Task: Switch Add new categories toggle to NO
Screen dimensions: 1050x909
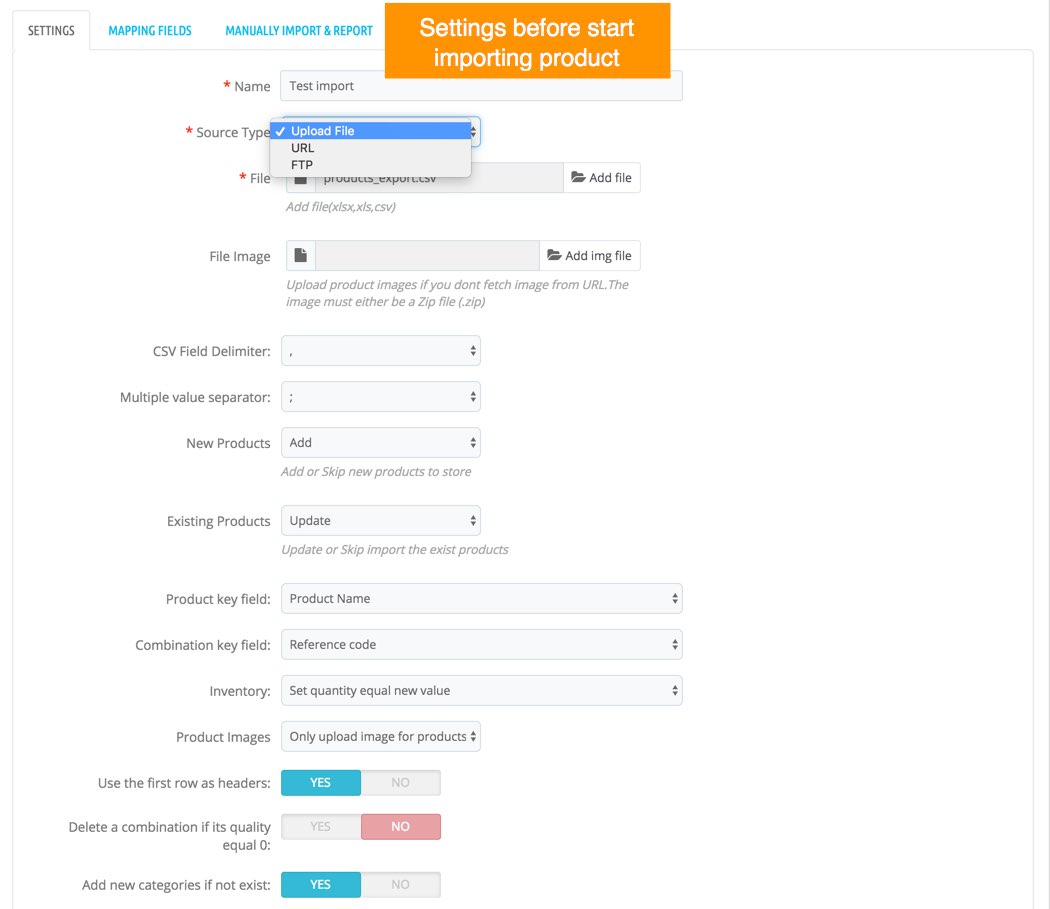Action: (x=400, y=885)
